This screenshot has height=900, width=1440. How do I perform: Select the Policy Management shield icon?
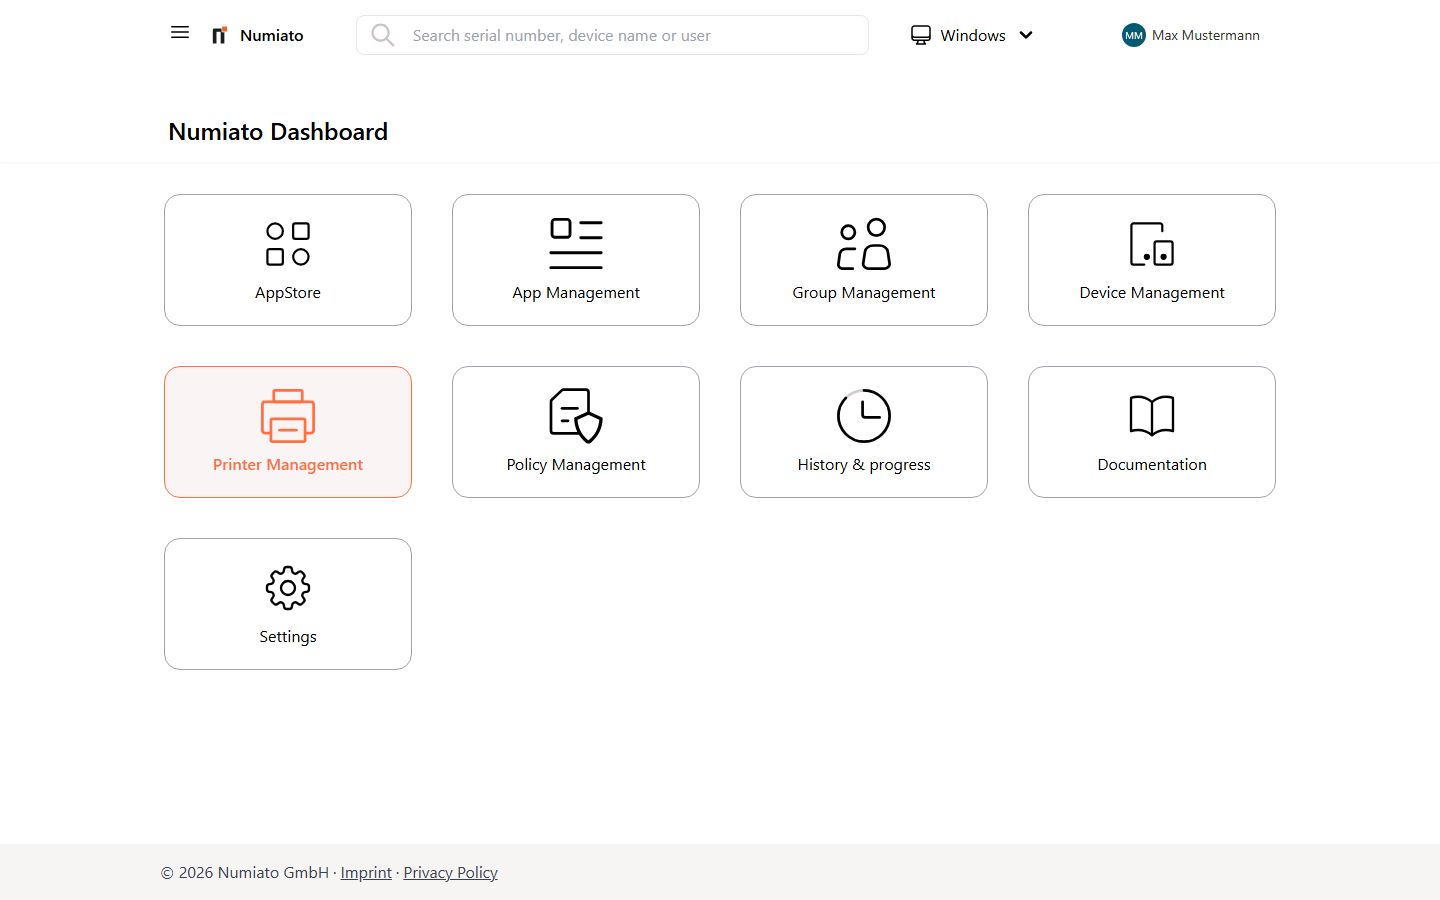point(575,415)
